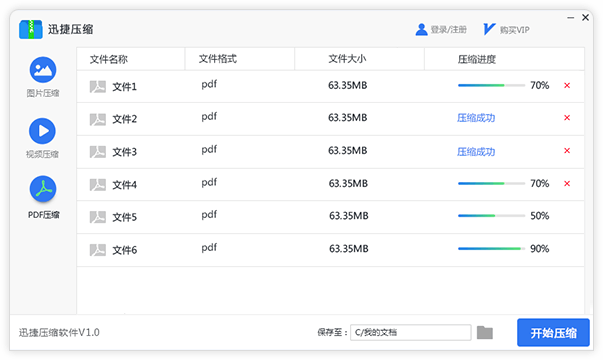The height and width of the screenshot is (360, 603).
Task: Click the file thumbnail icon of 文件5
Action: tap(98, 217)
